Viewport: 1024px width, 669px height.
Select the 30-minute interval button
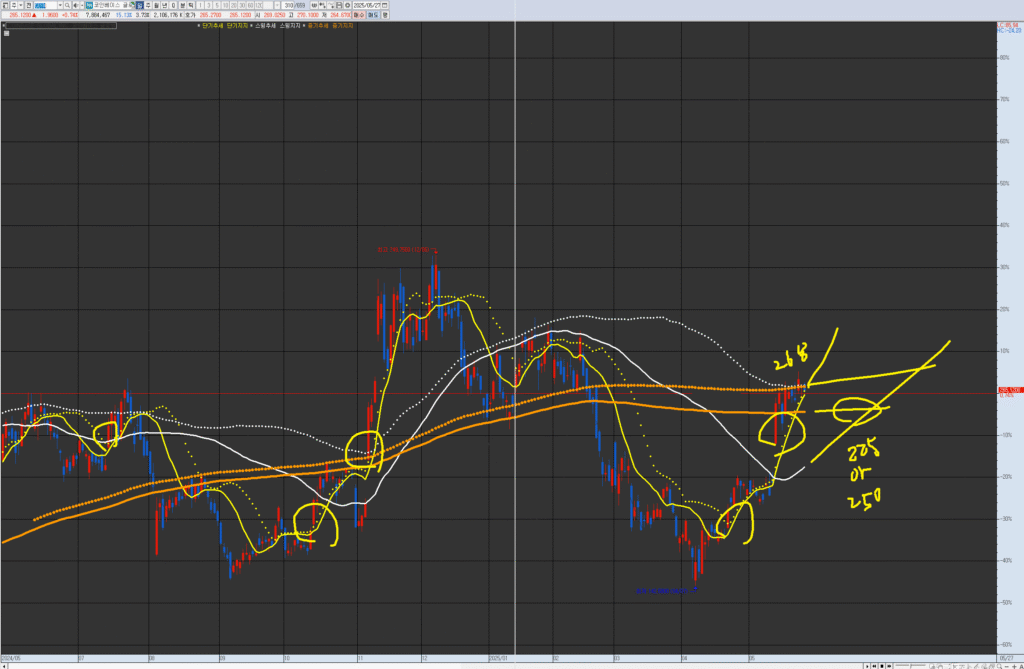point(242,5)
